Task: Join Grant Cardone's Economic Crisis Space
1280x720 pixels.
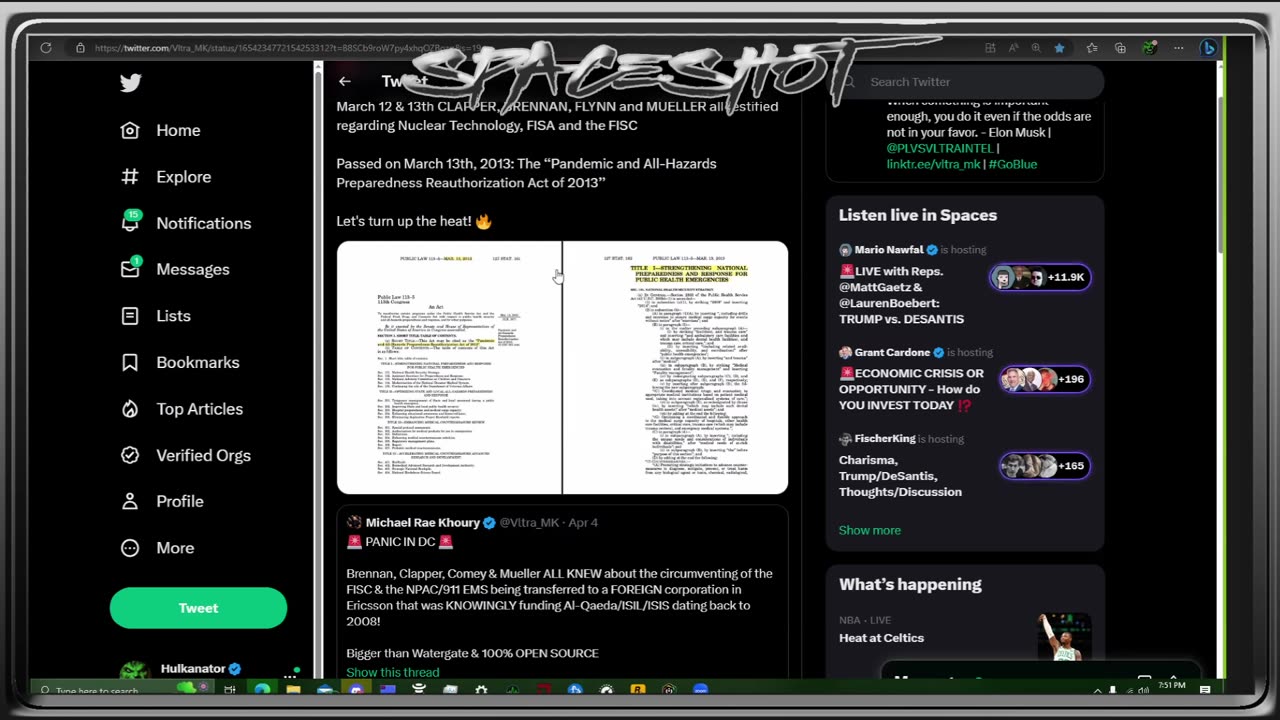Action: pos(911,389)
